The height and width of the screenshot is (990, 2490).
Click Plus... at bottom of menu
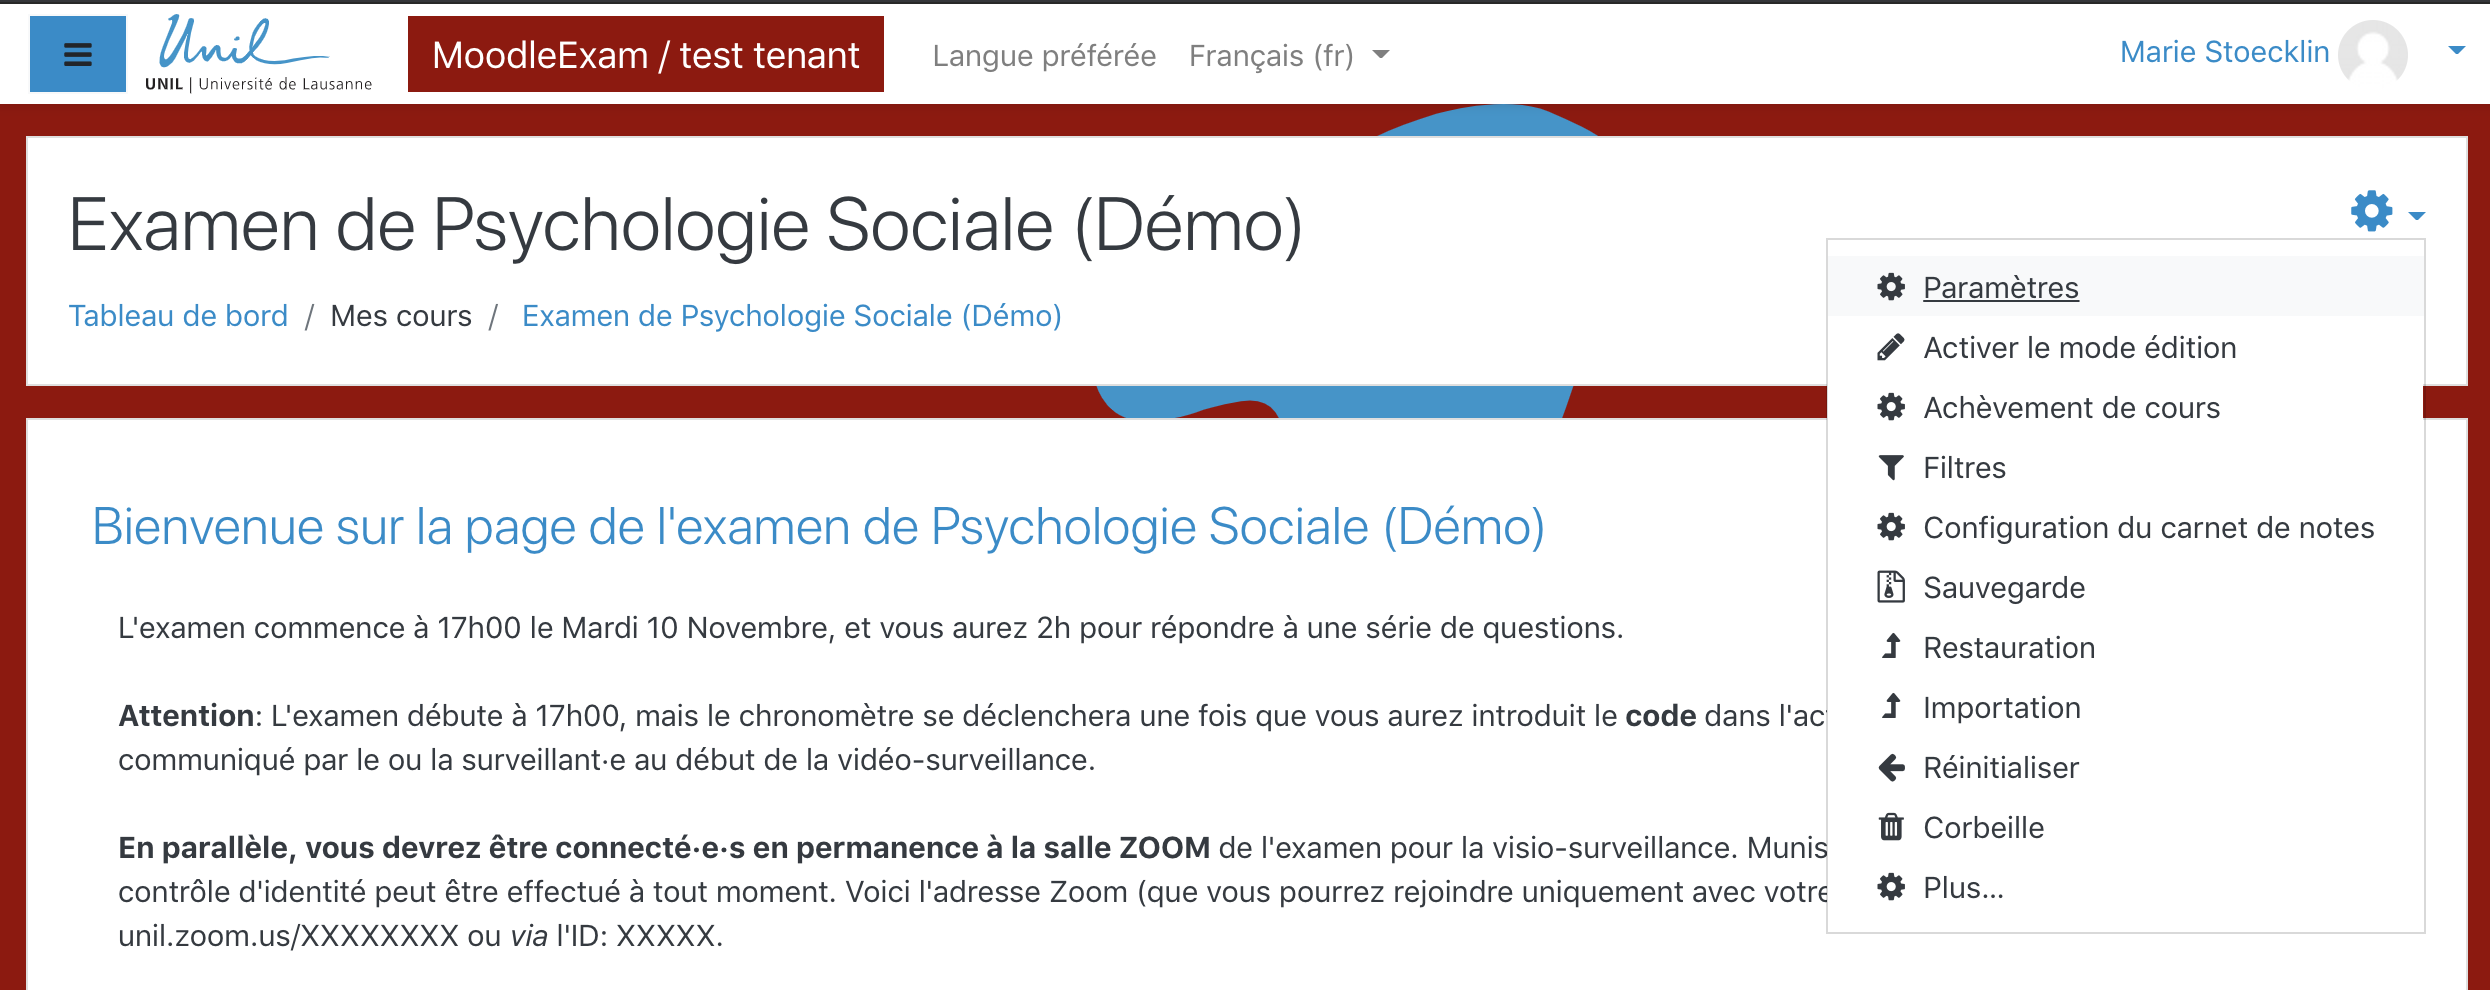coord(1963,887)
